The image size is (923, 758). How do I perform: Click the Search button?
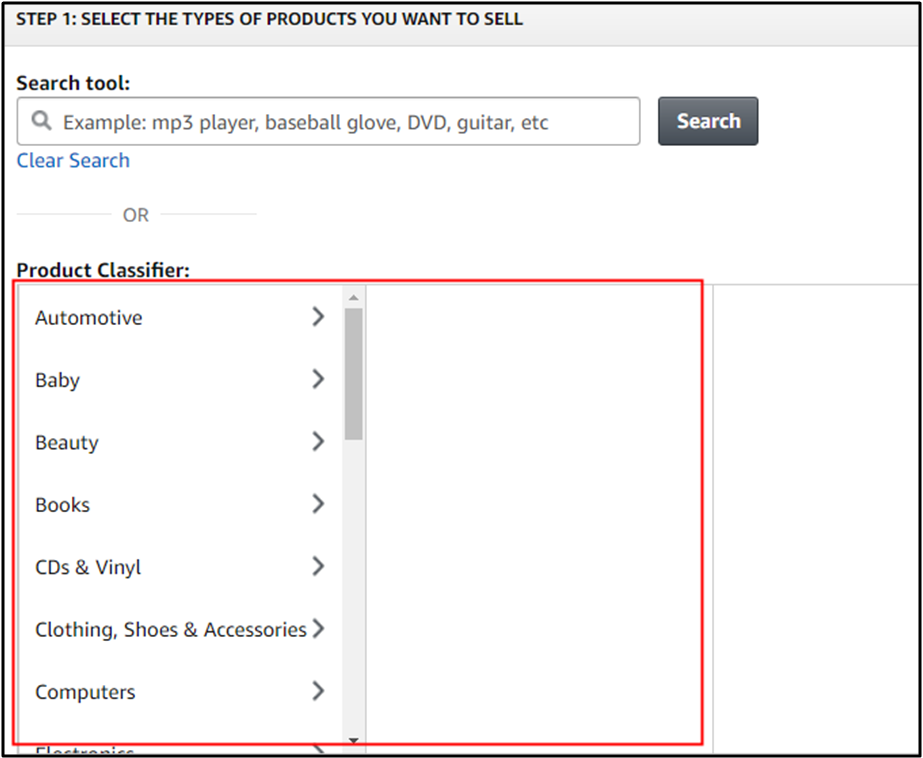(x=708, y=121)
